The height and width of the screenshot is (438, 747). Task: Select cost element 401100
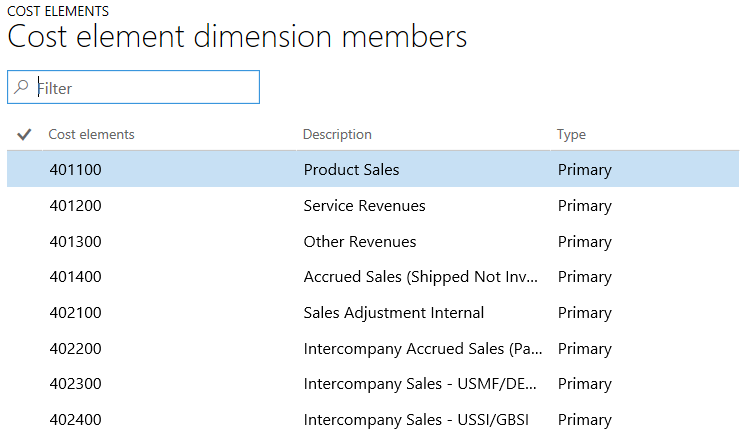pyautogui.click(x=75, y=170)
